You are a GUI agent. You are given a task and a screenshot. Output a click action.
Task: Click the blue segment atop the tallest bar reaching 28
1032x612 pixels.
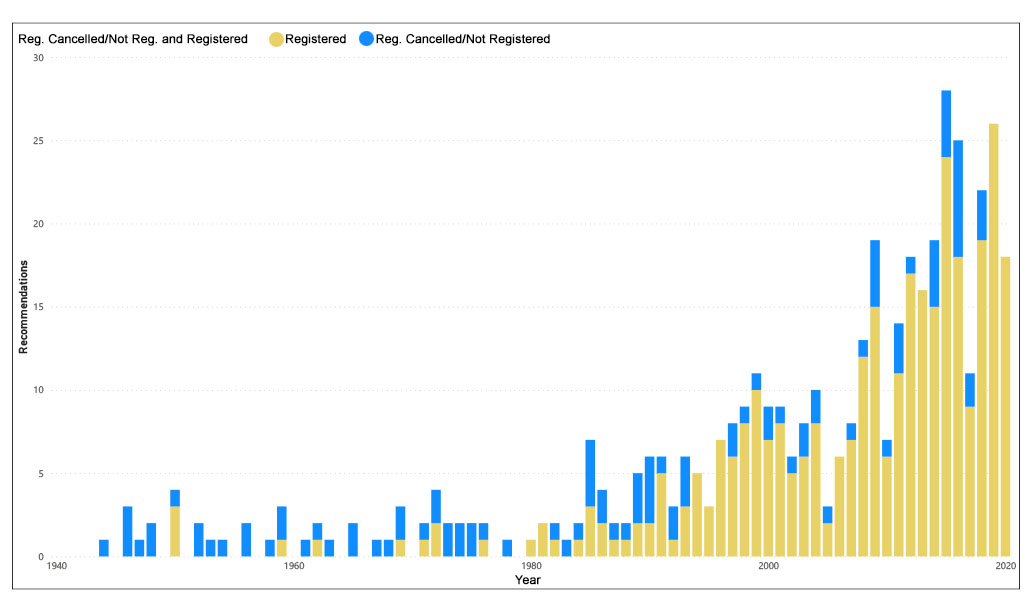tap(946, 124)
